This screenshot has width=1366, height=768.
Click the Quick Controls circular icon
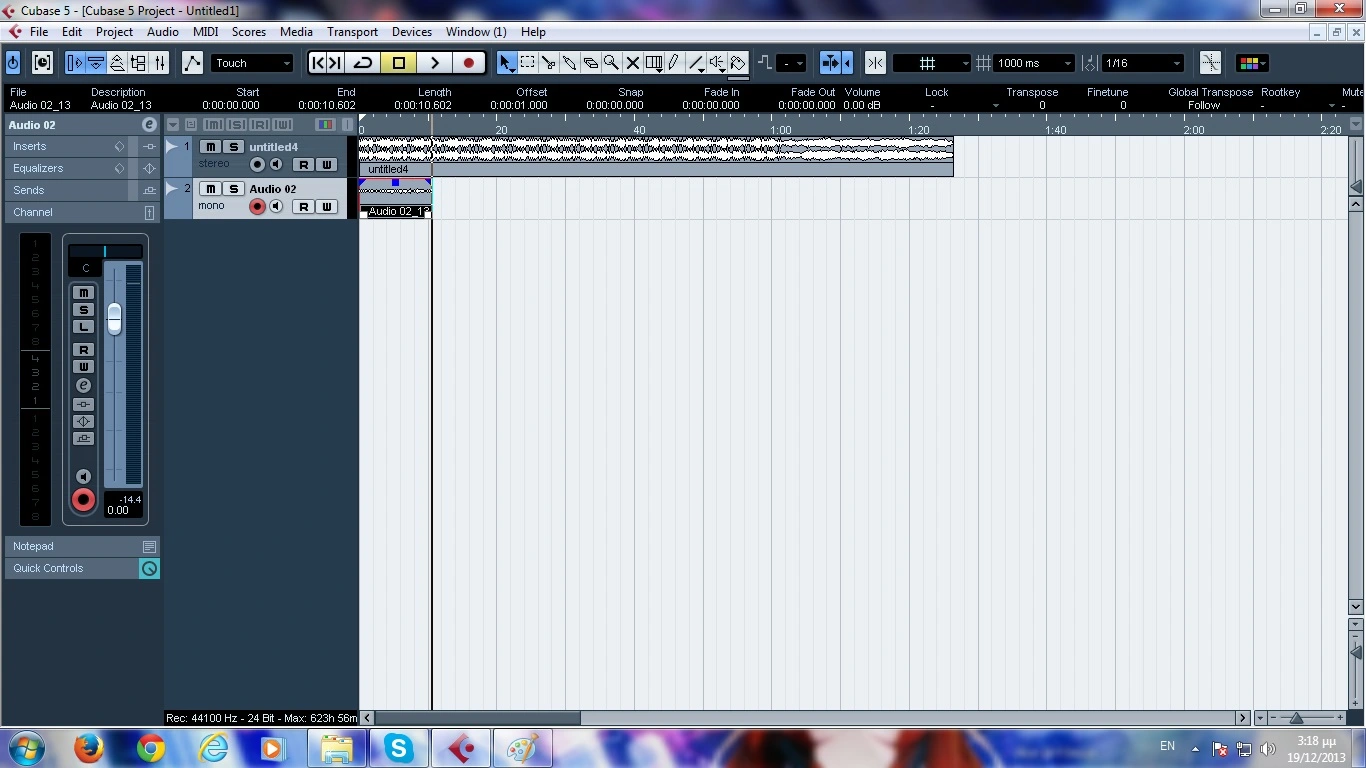149,569
